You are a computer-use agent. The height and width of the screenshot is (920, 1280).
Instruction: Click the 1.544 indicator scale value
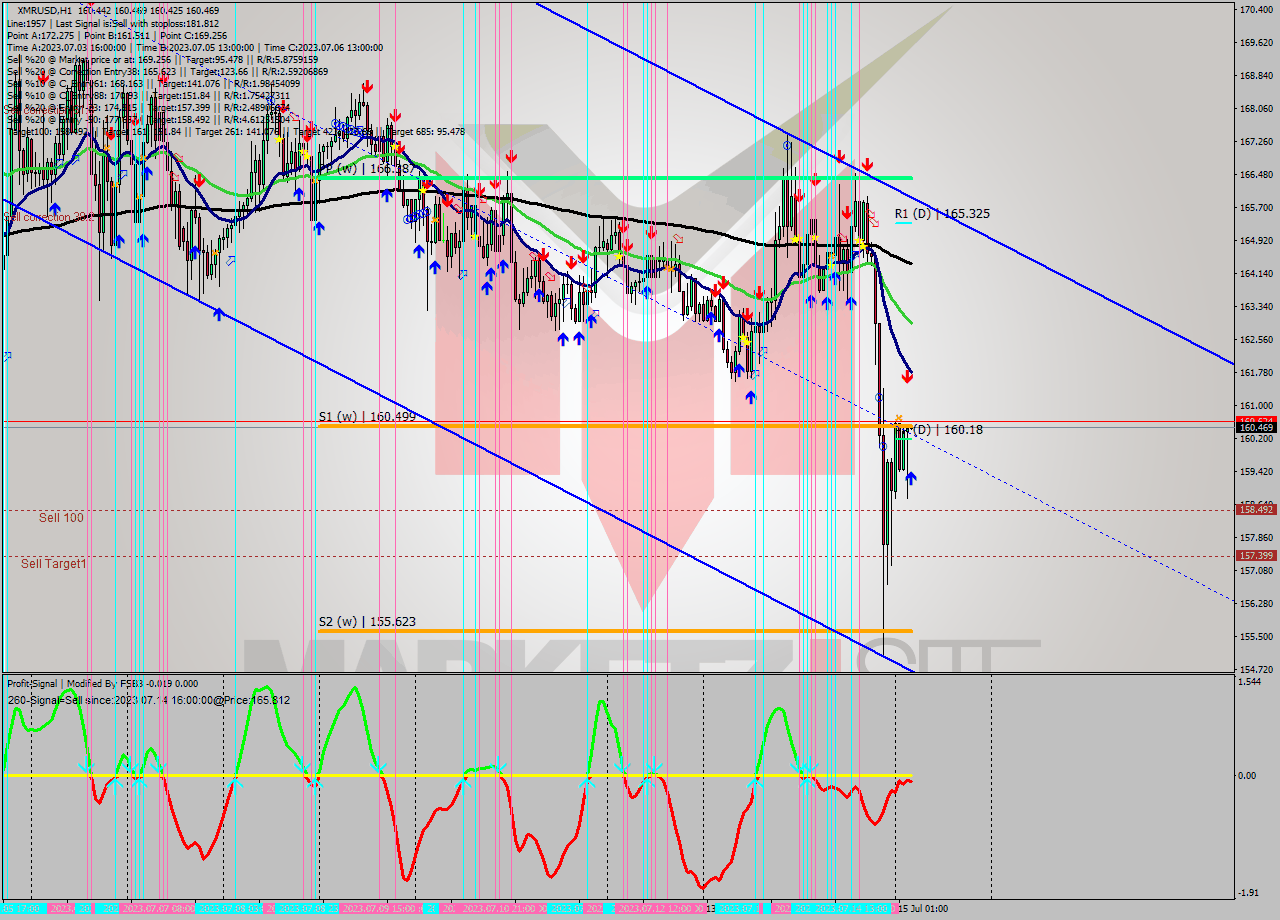tap(1250, 682)
